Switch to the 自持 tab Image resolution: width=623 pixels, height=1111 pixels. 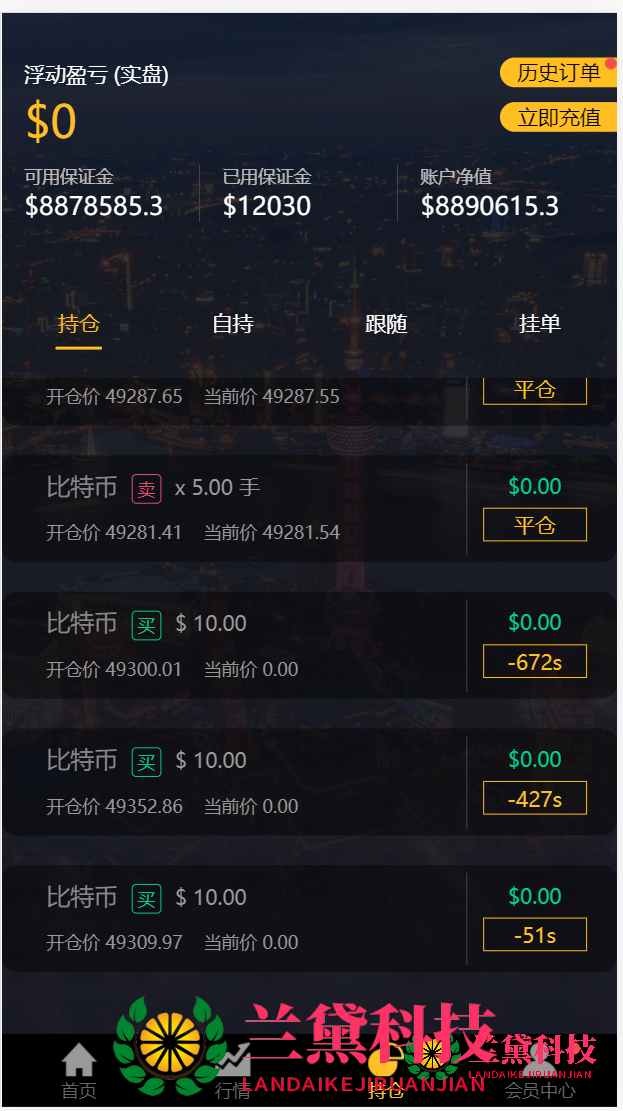(x=232, y=324)
